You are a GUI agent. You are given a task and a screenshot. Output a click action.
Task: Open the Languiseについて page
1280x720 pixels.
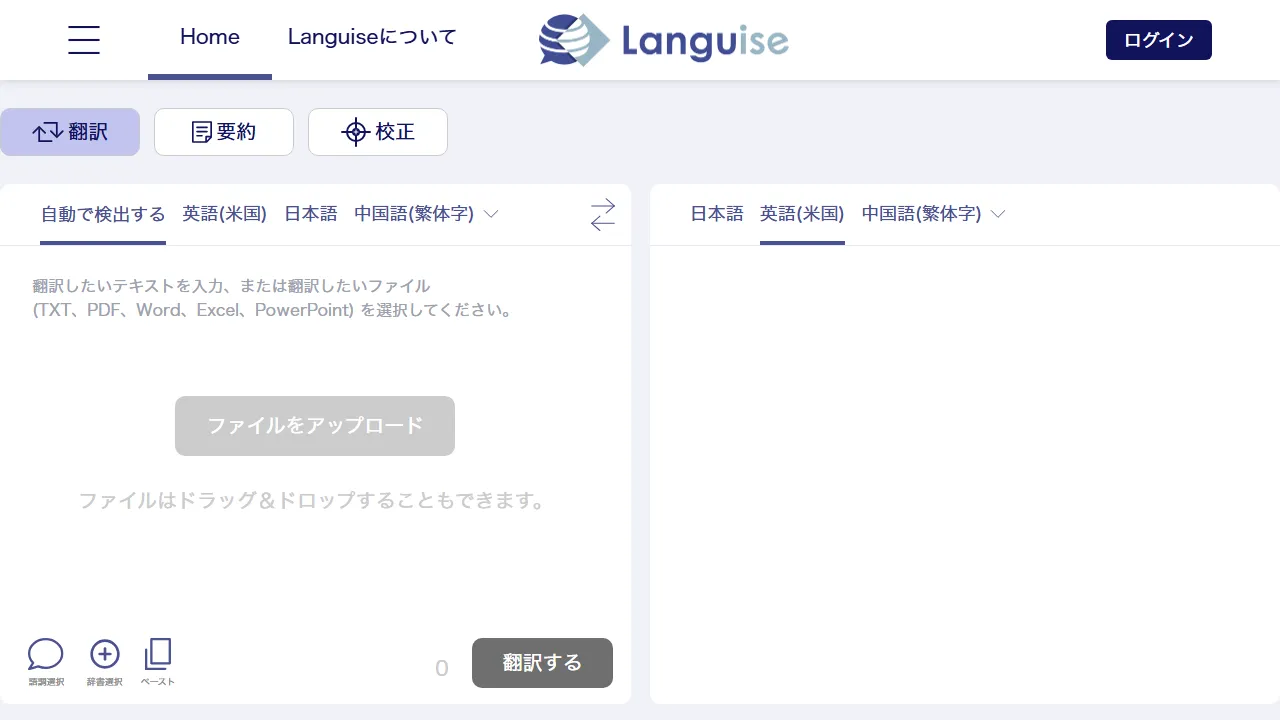click(371, 36)
